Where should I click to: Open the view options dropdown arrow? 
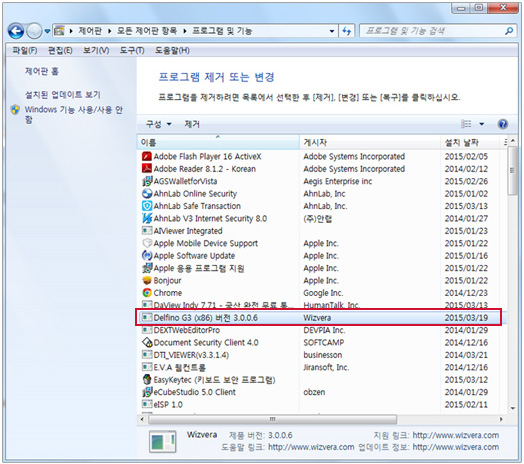tap(482, 124)
